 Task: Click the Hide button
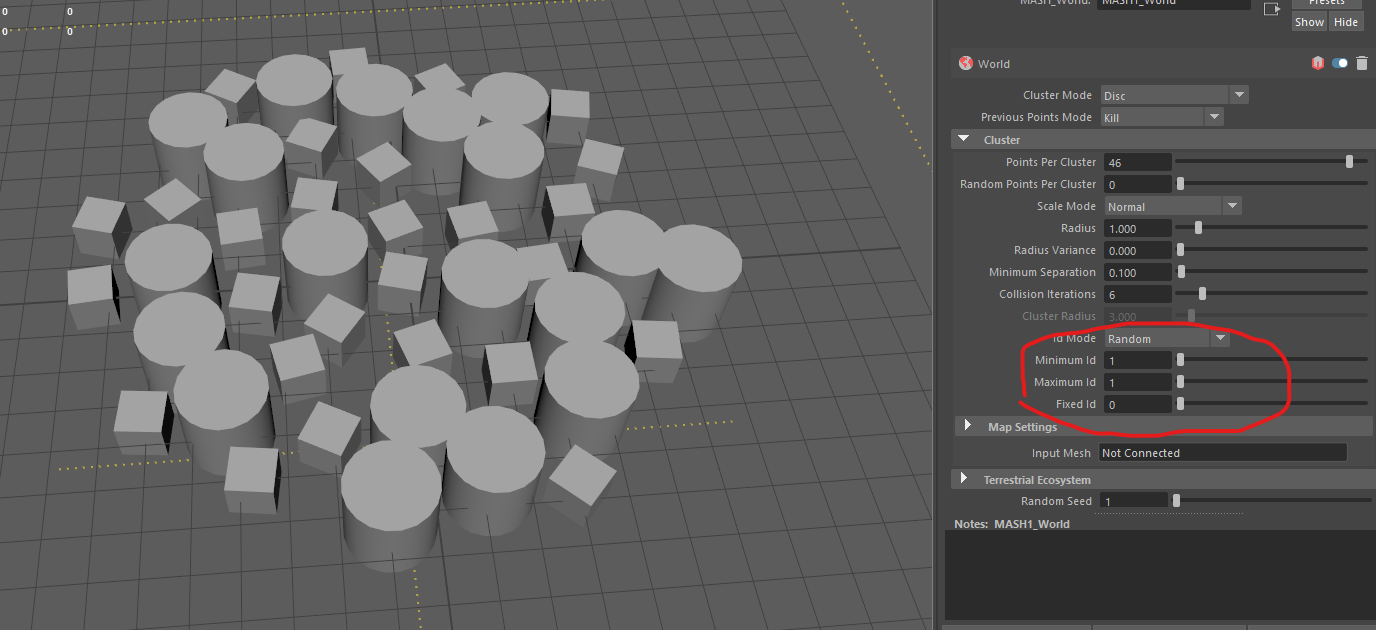click(x=1346, y=21)
